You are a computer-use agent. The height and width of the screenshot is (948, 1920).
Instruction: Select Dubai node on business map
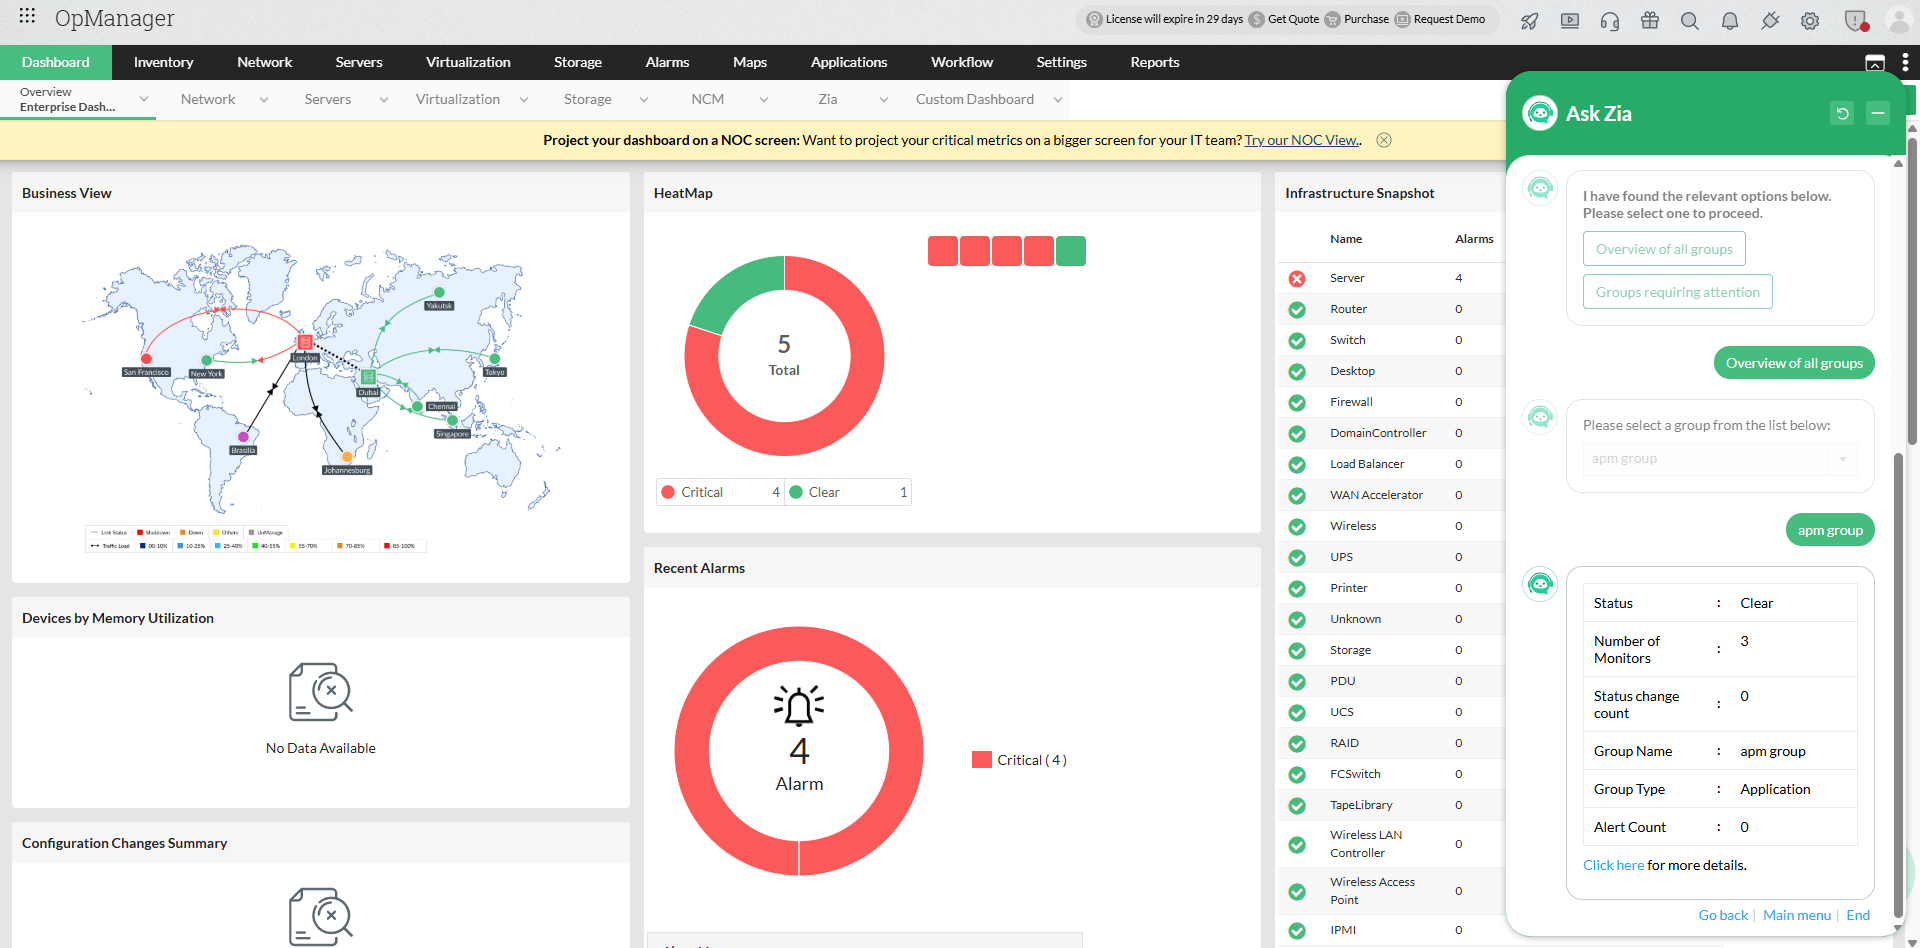(368, 377)
